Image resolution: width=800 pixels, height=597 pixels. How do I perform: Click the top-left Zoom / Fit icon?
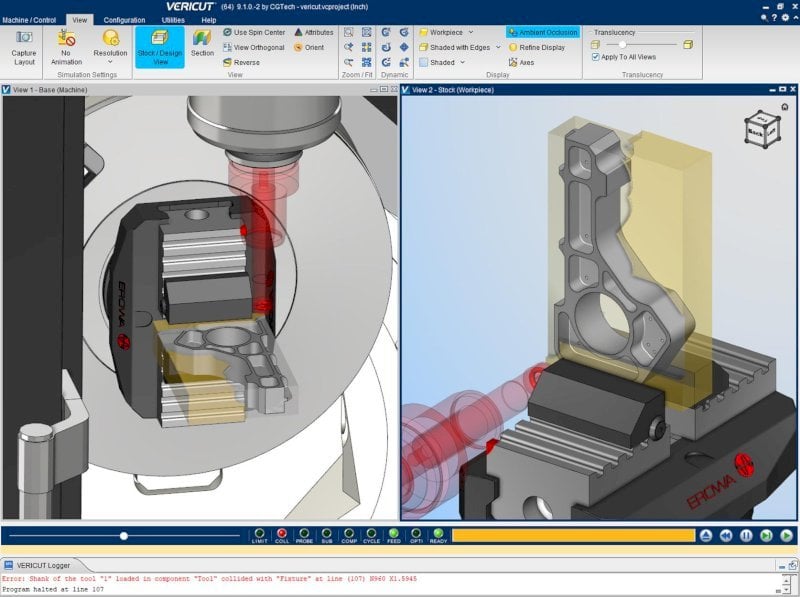coord(348,32)
